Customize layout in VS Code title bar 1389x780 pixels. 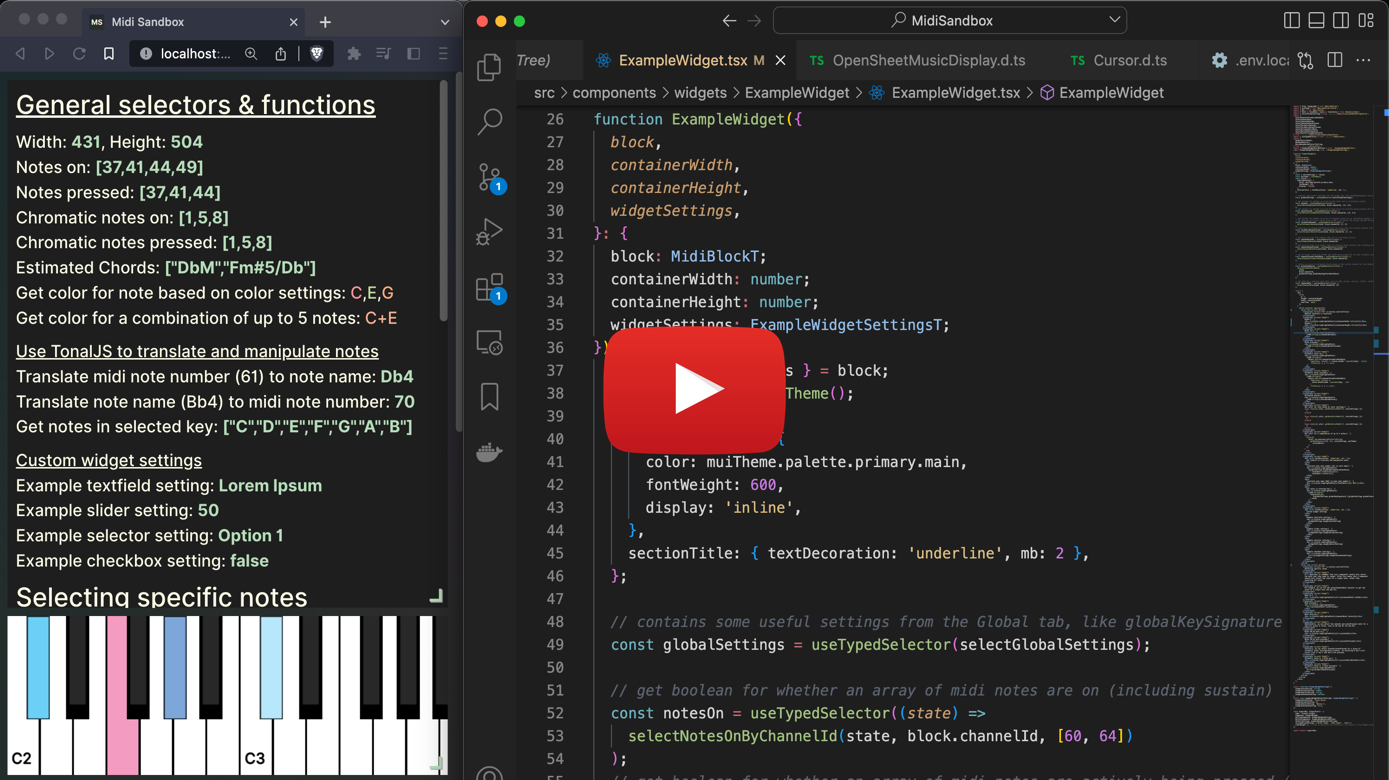pyautogui.click(x=1366, y=20)
